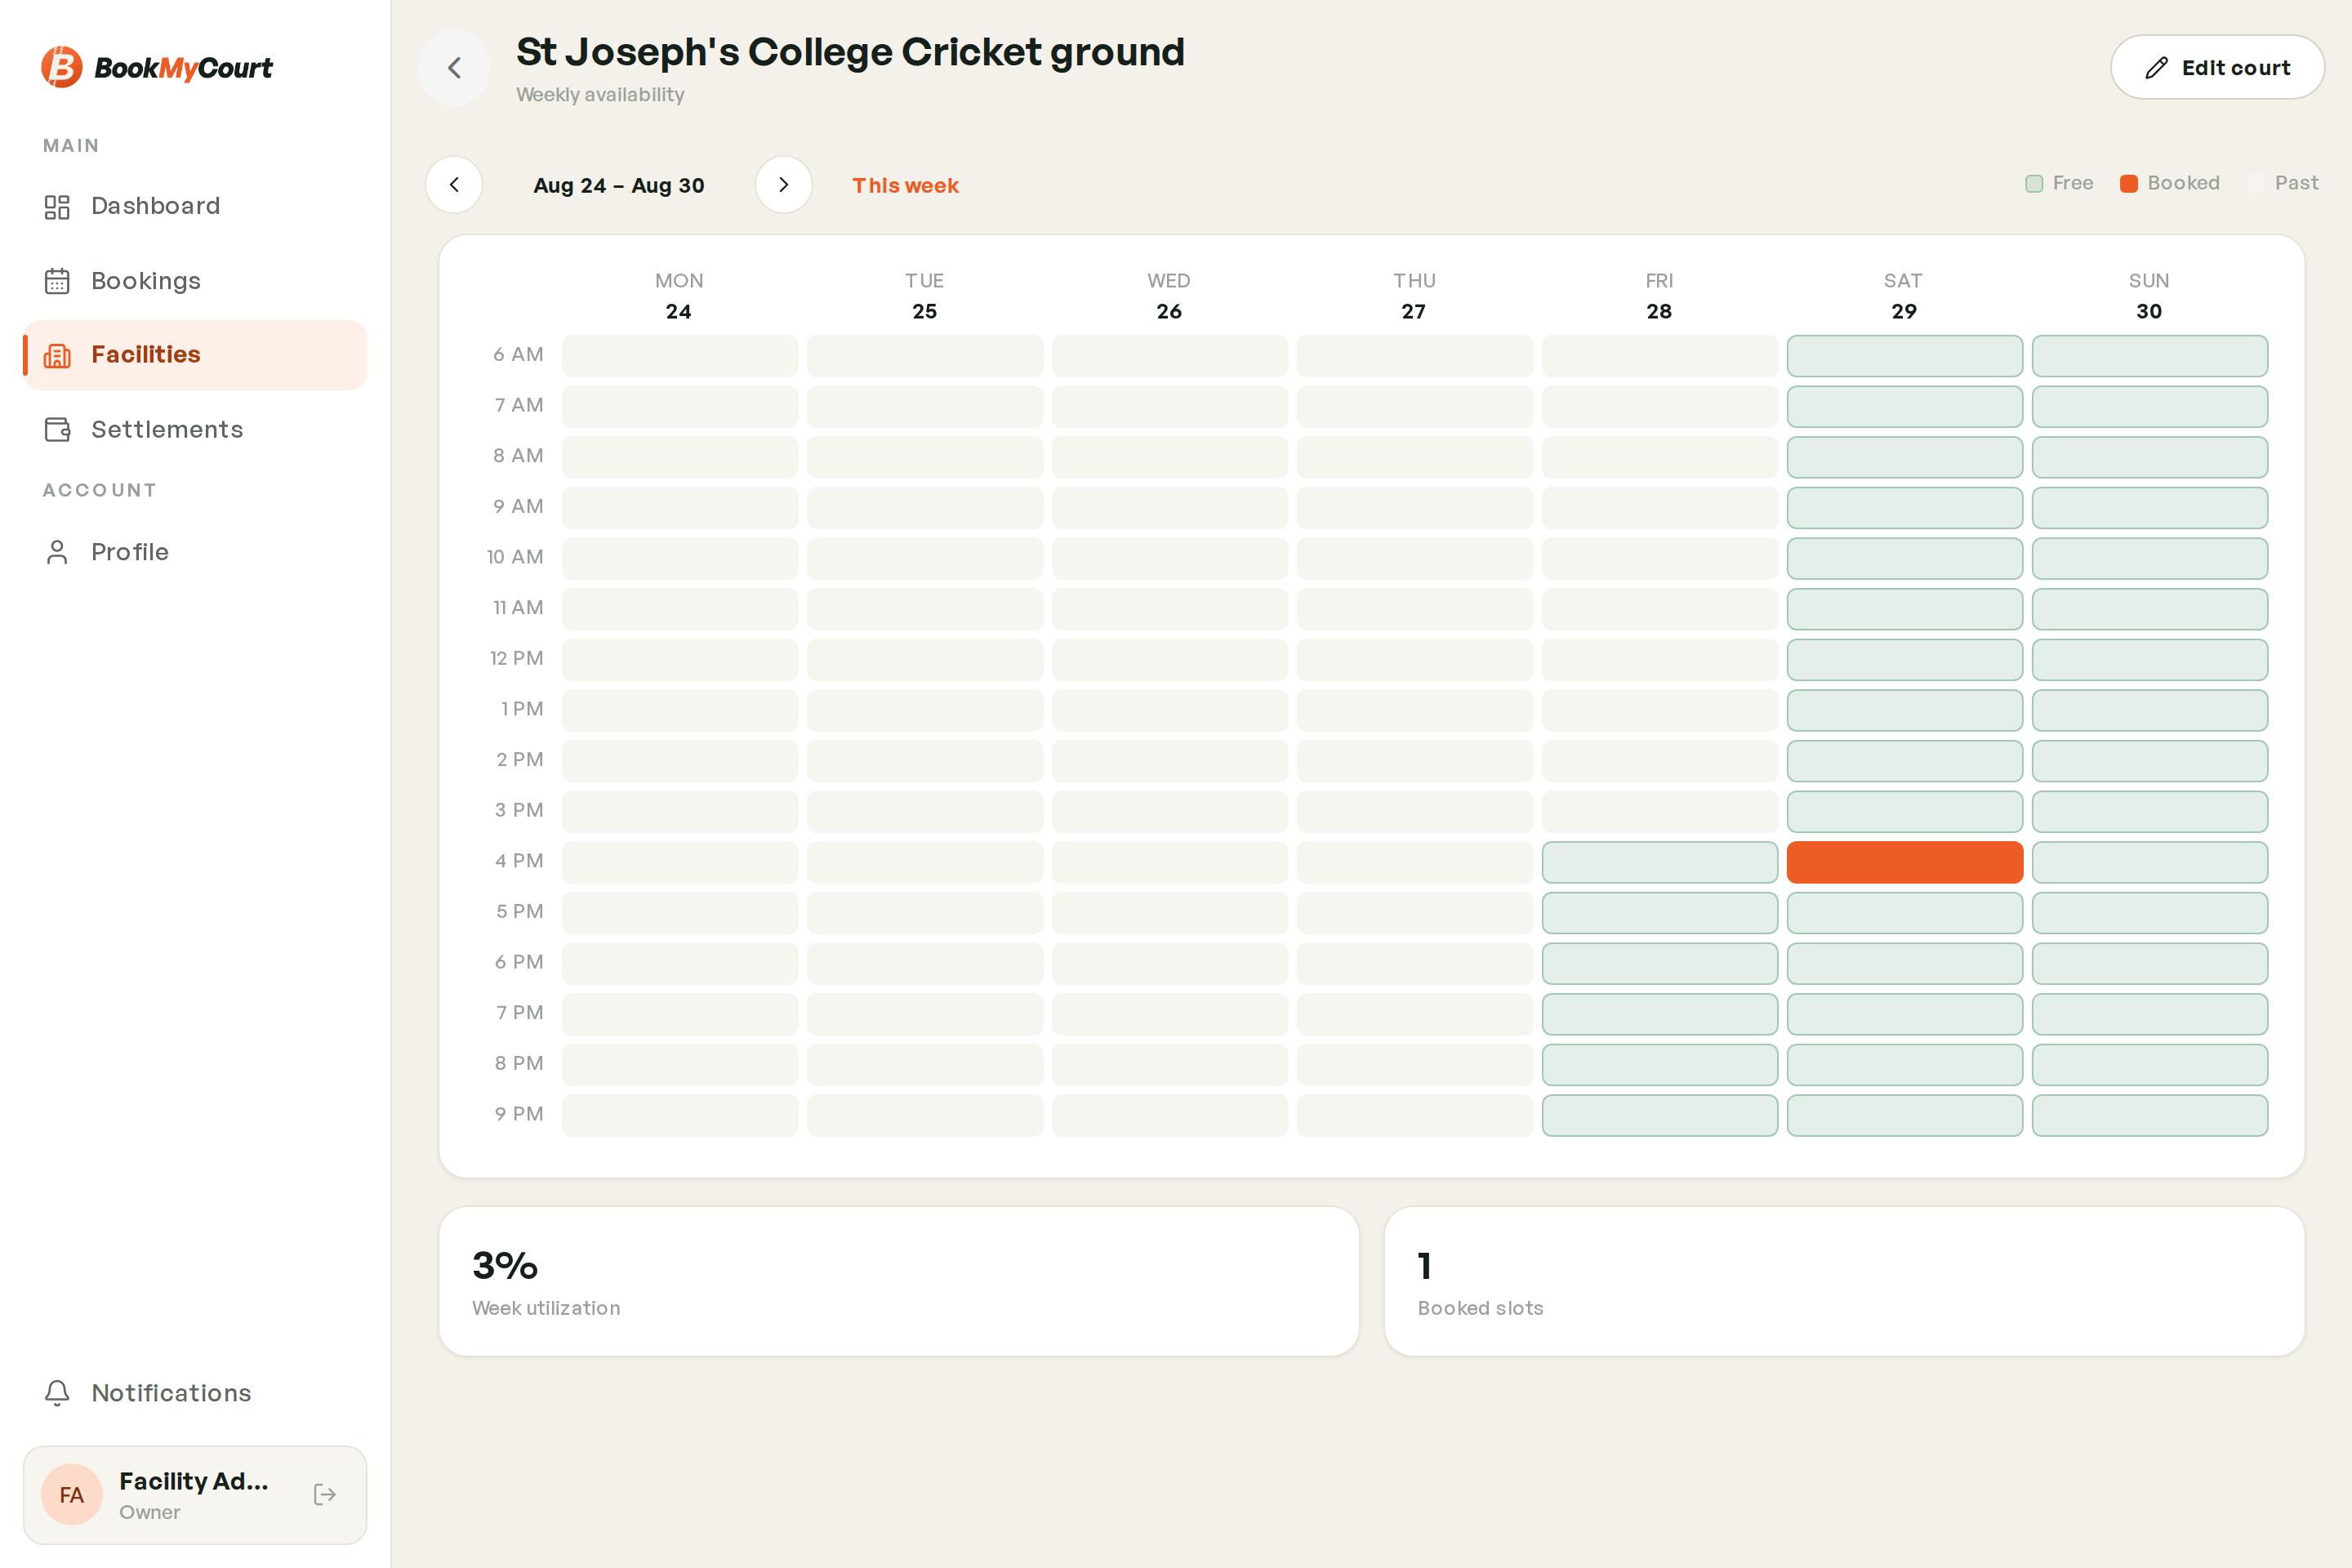Open the Settlements wallet icon
Image resolution: width=2352 pixels, height=1568 pixels.
57,430
